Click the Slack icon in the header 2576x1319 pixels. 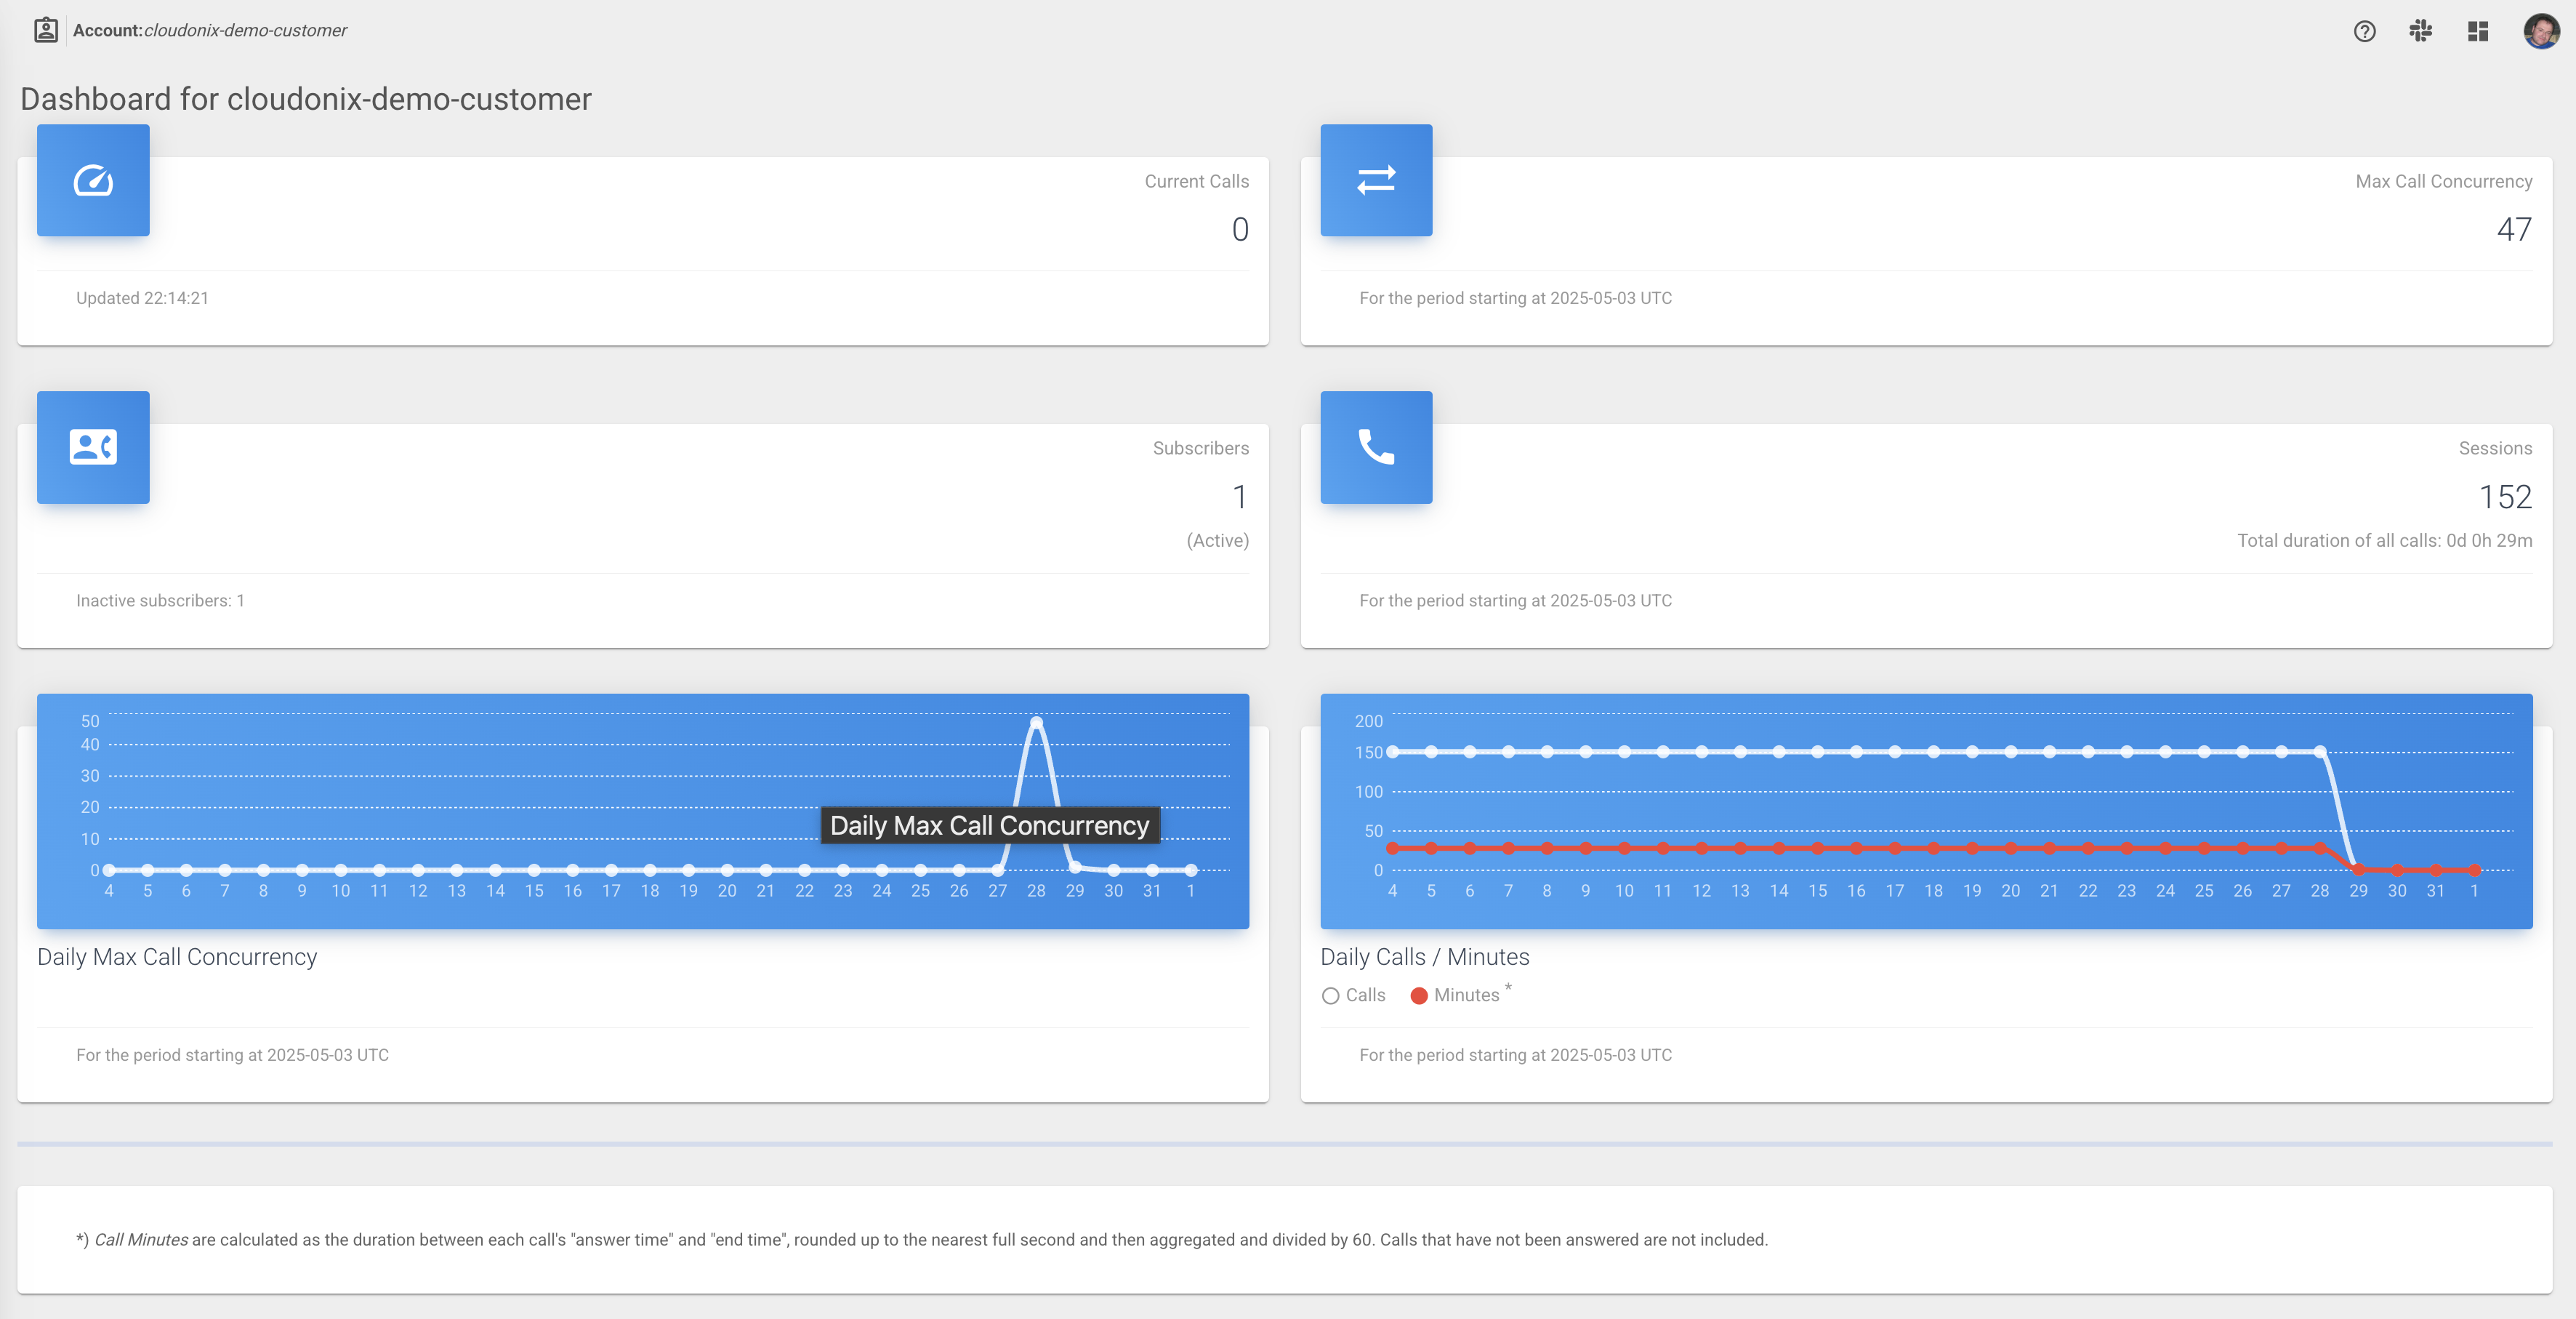2420,31
